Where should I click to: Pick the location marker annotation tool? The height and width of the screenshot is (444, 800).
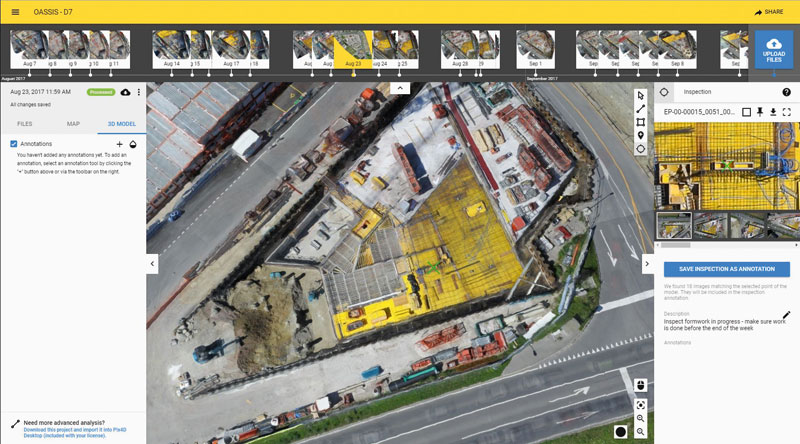(641, 135)
